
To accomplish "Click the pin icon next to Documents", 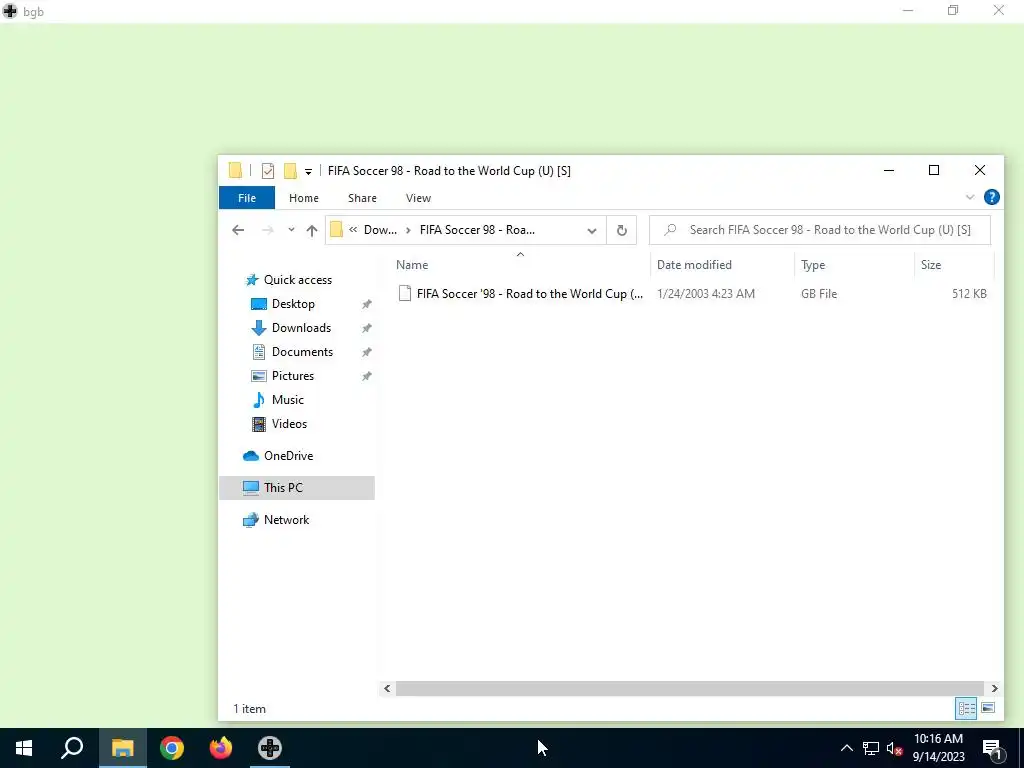I will tap(366, 352).
